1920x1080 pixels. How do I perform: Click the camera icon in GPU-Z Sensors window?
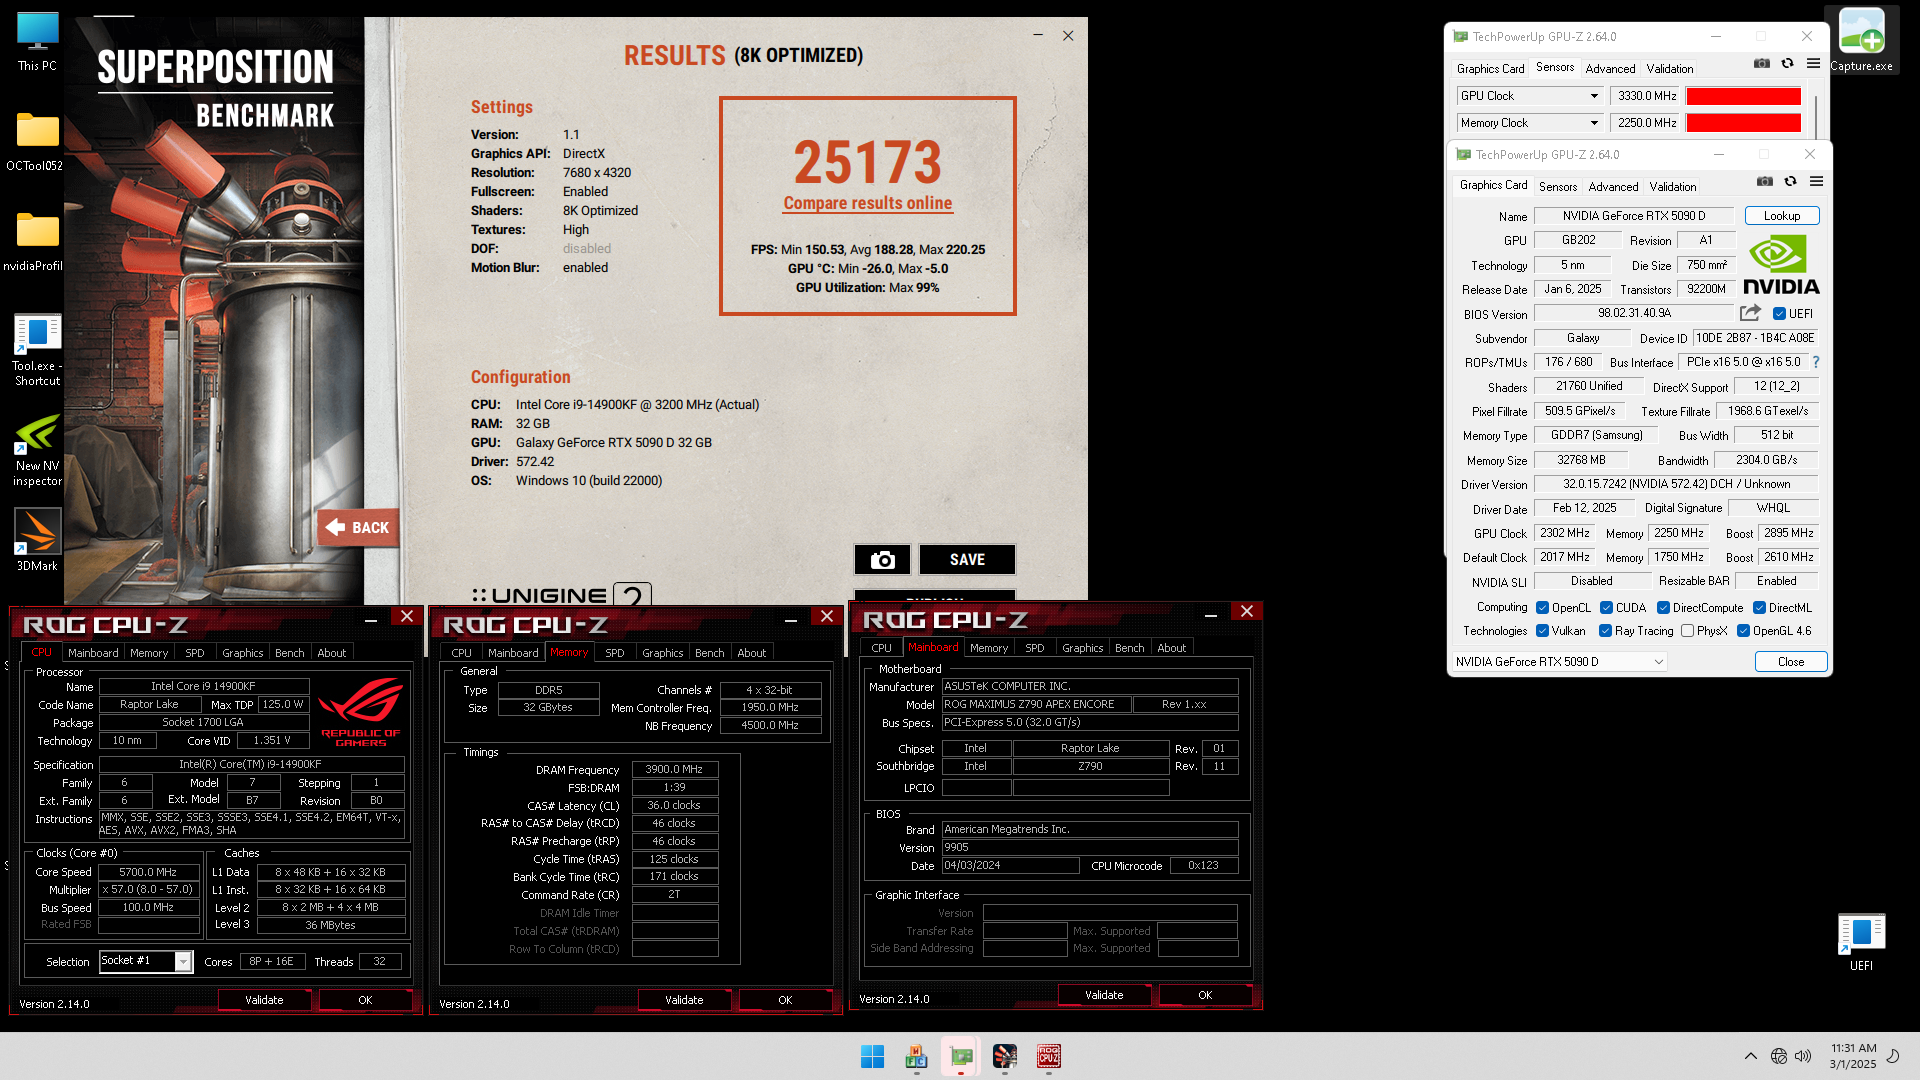1762,64
